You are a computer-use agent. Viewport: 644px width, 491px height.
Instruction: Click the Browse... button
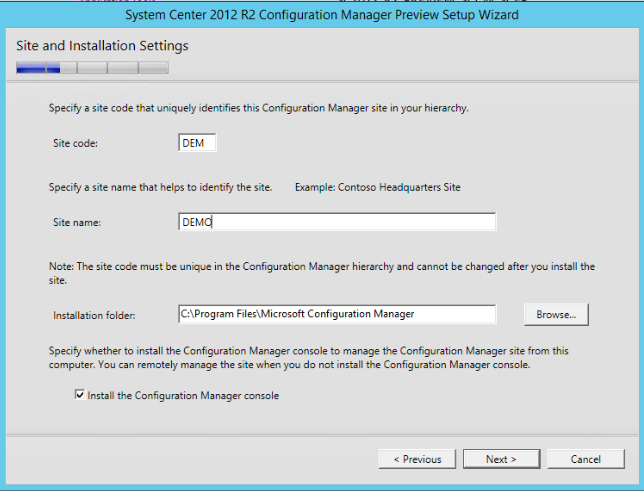coord(555,314)
